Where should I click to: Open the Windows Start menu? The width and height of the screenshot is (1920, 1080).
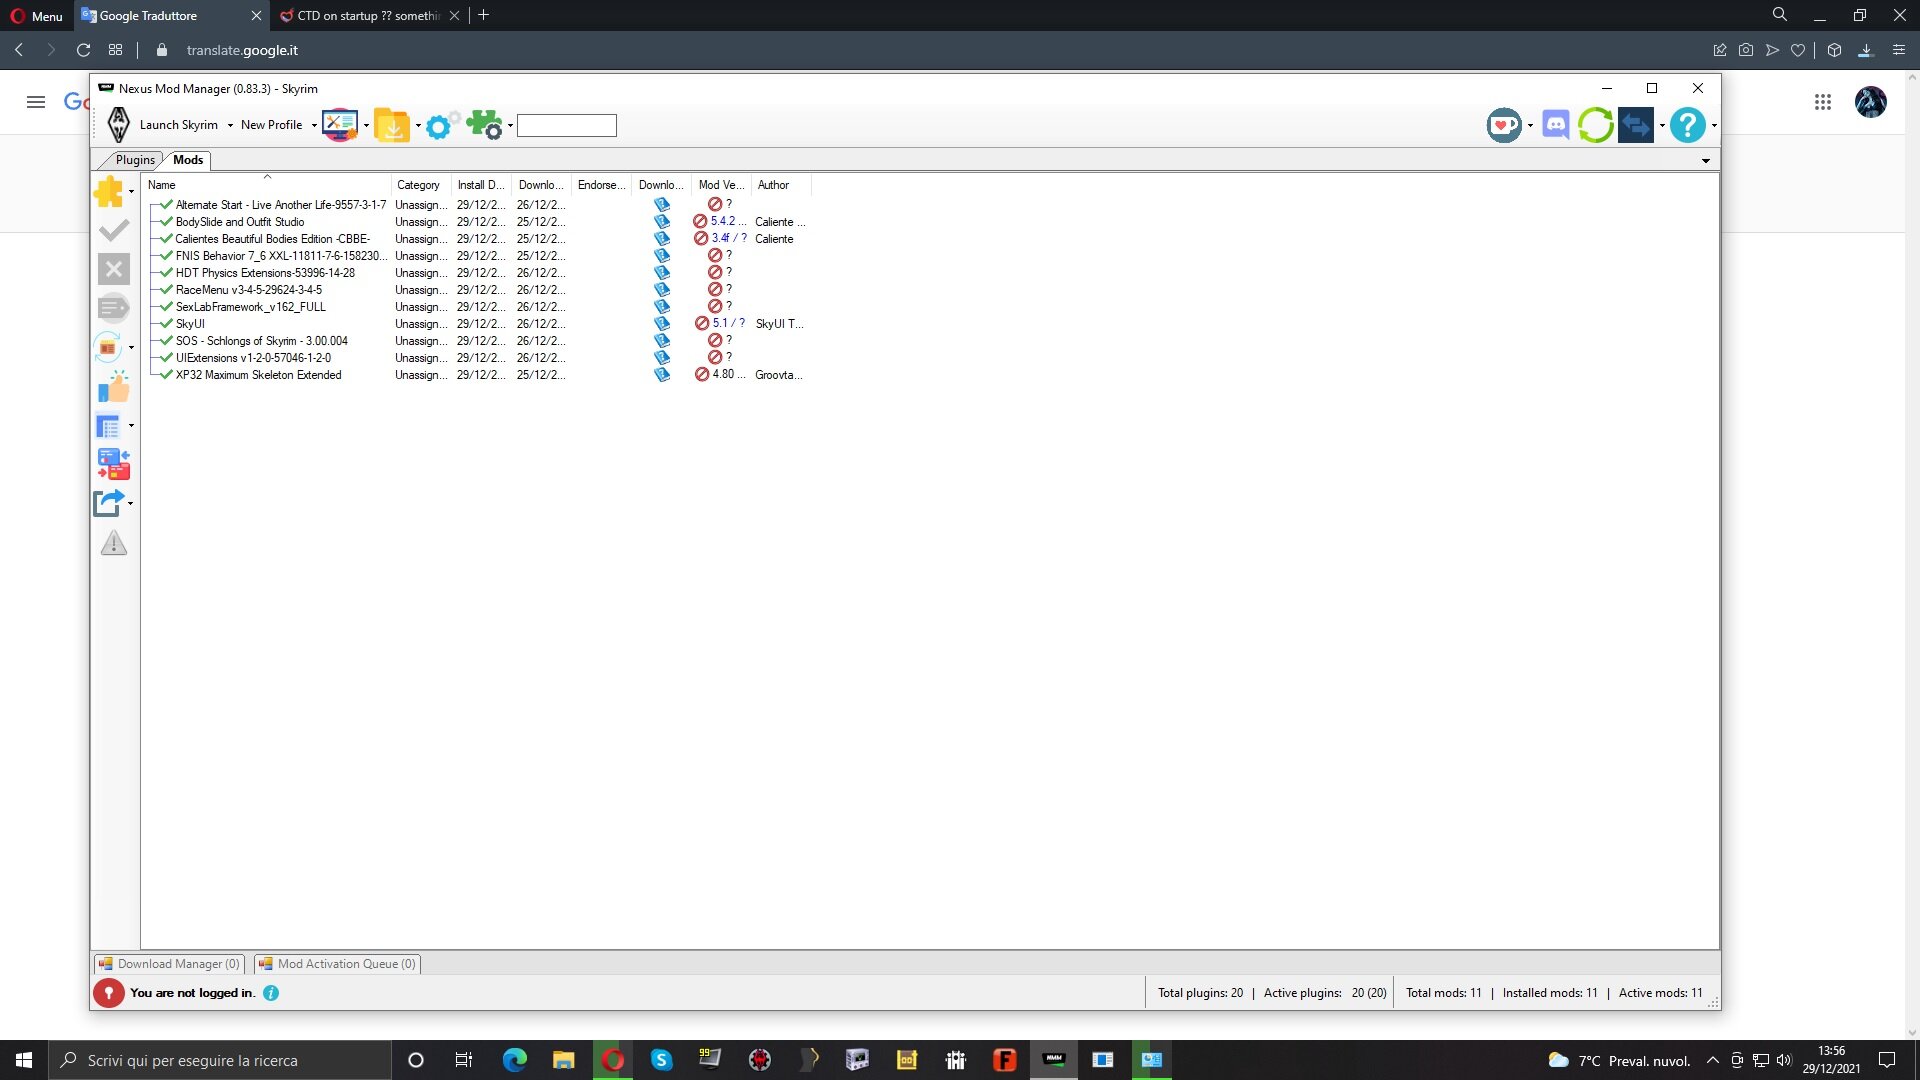24,1060
